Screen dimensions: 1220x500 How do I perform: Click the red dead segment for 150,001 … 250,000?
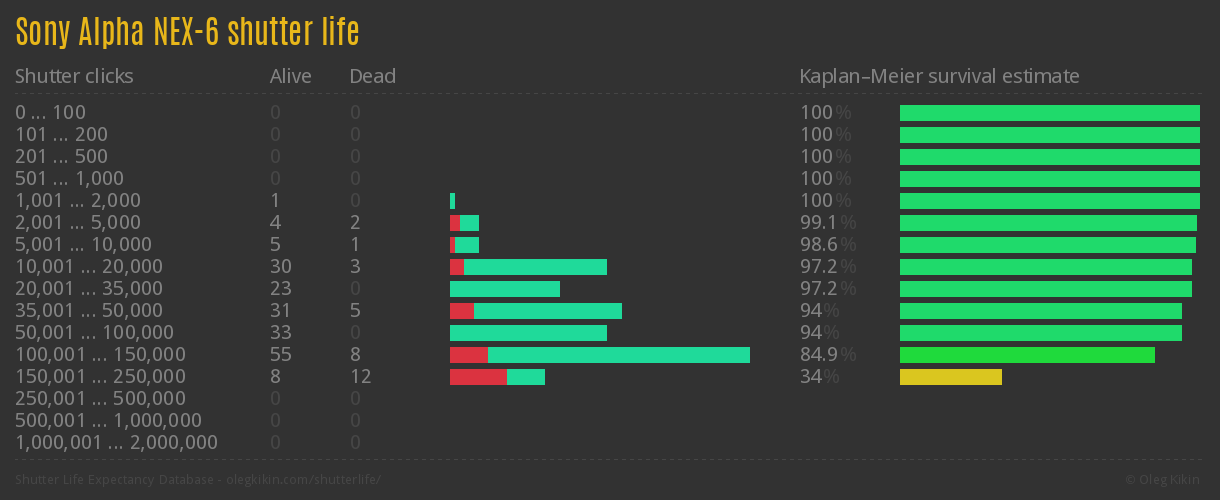[478, 377]
